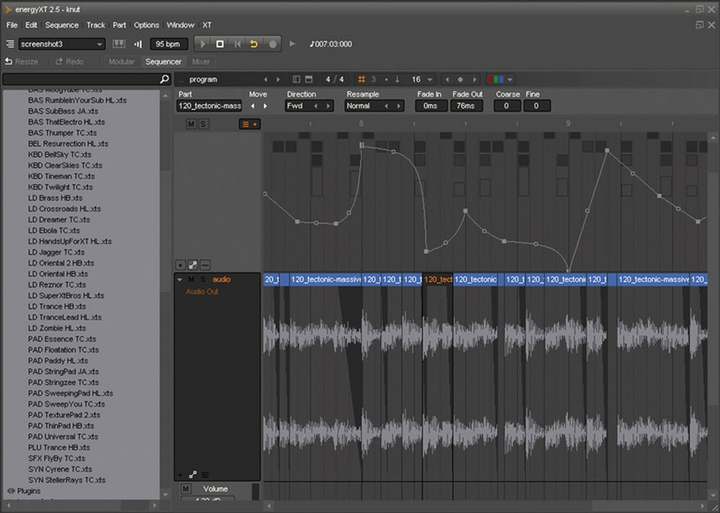Click the Fade Out 76ms field
Image resolution: width=720 pixels, height=513 pixels.
(466, 106)
